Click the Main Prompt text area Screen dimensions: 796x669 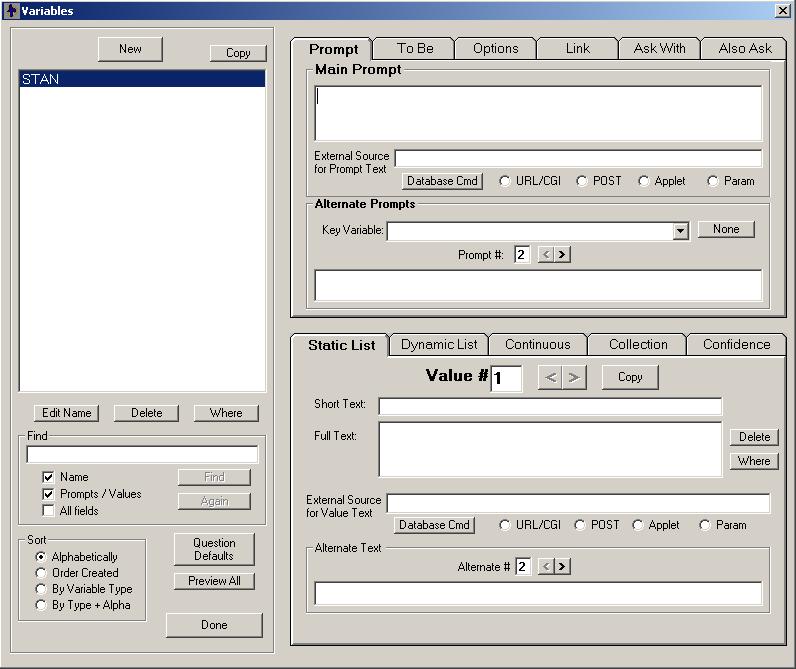(538, 113)
